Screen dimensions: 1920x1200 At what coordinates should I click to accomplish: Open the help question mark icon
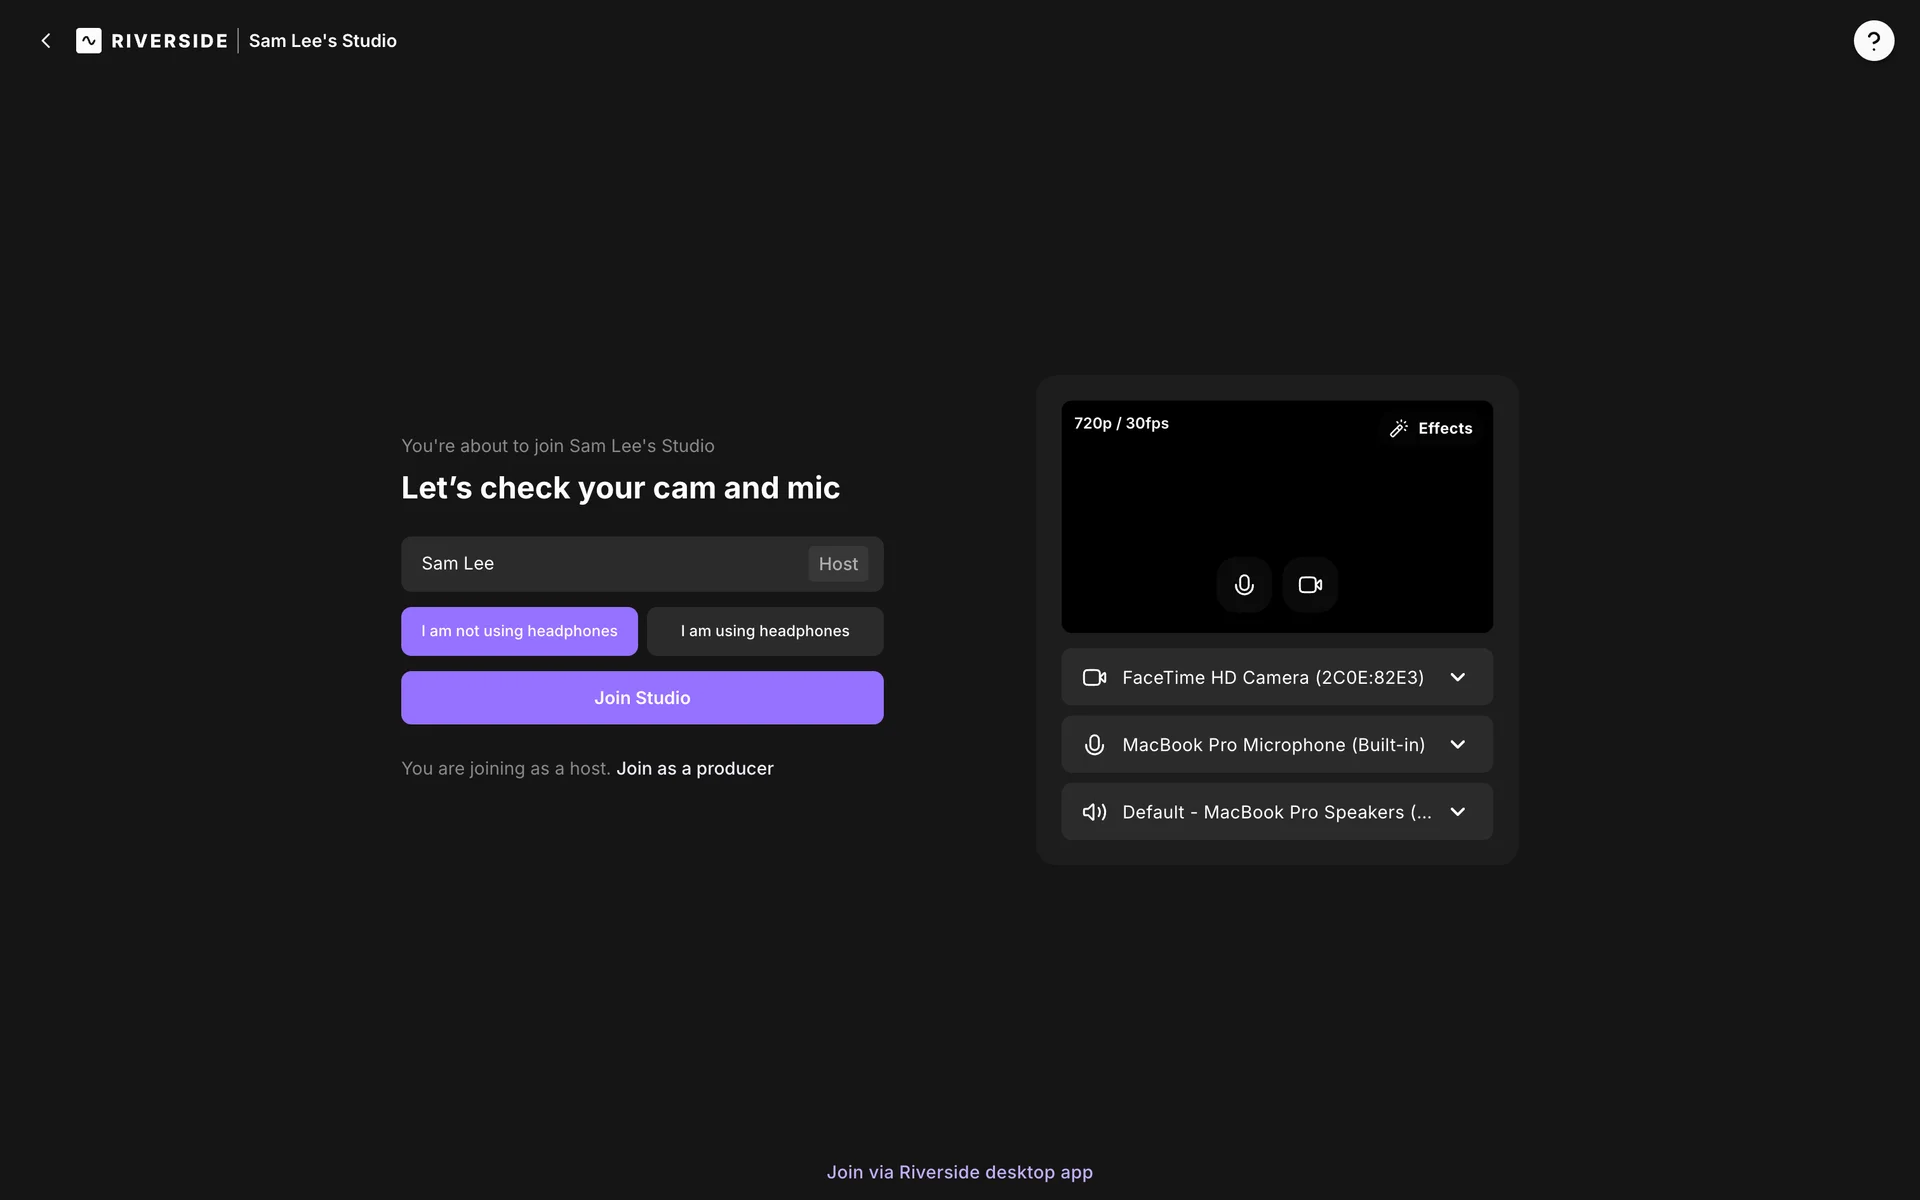[1873, 41]
